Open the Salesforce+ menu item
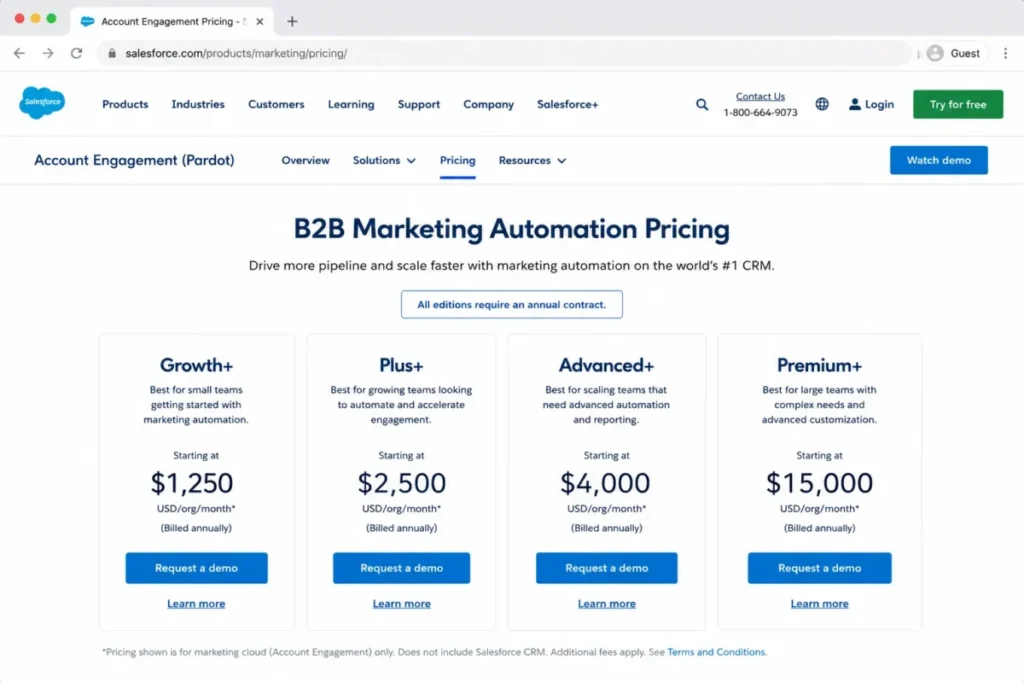This screenshot has height=683, width=1024. click(x=568, y=104)
